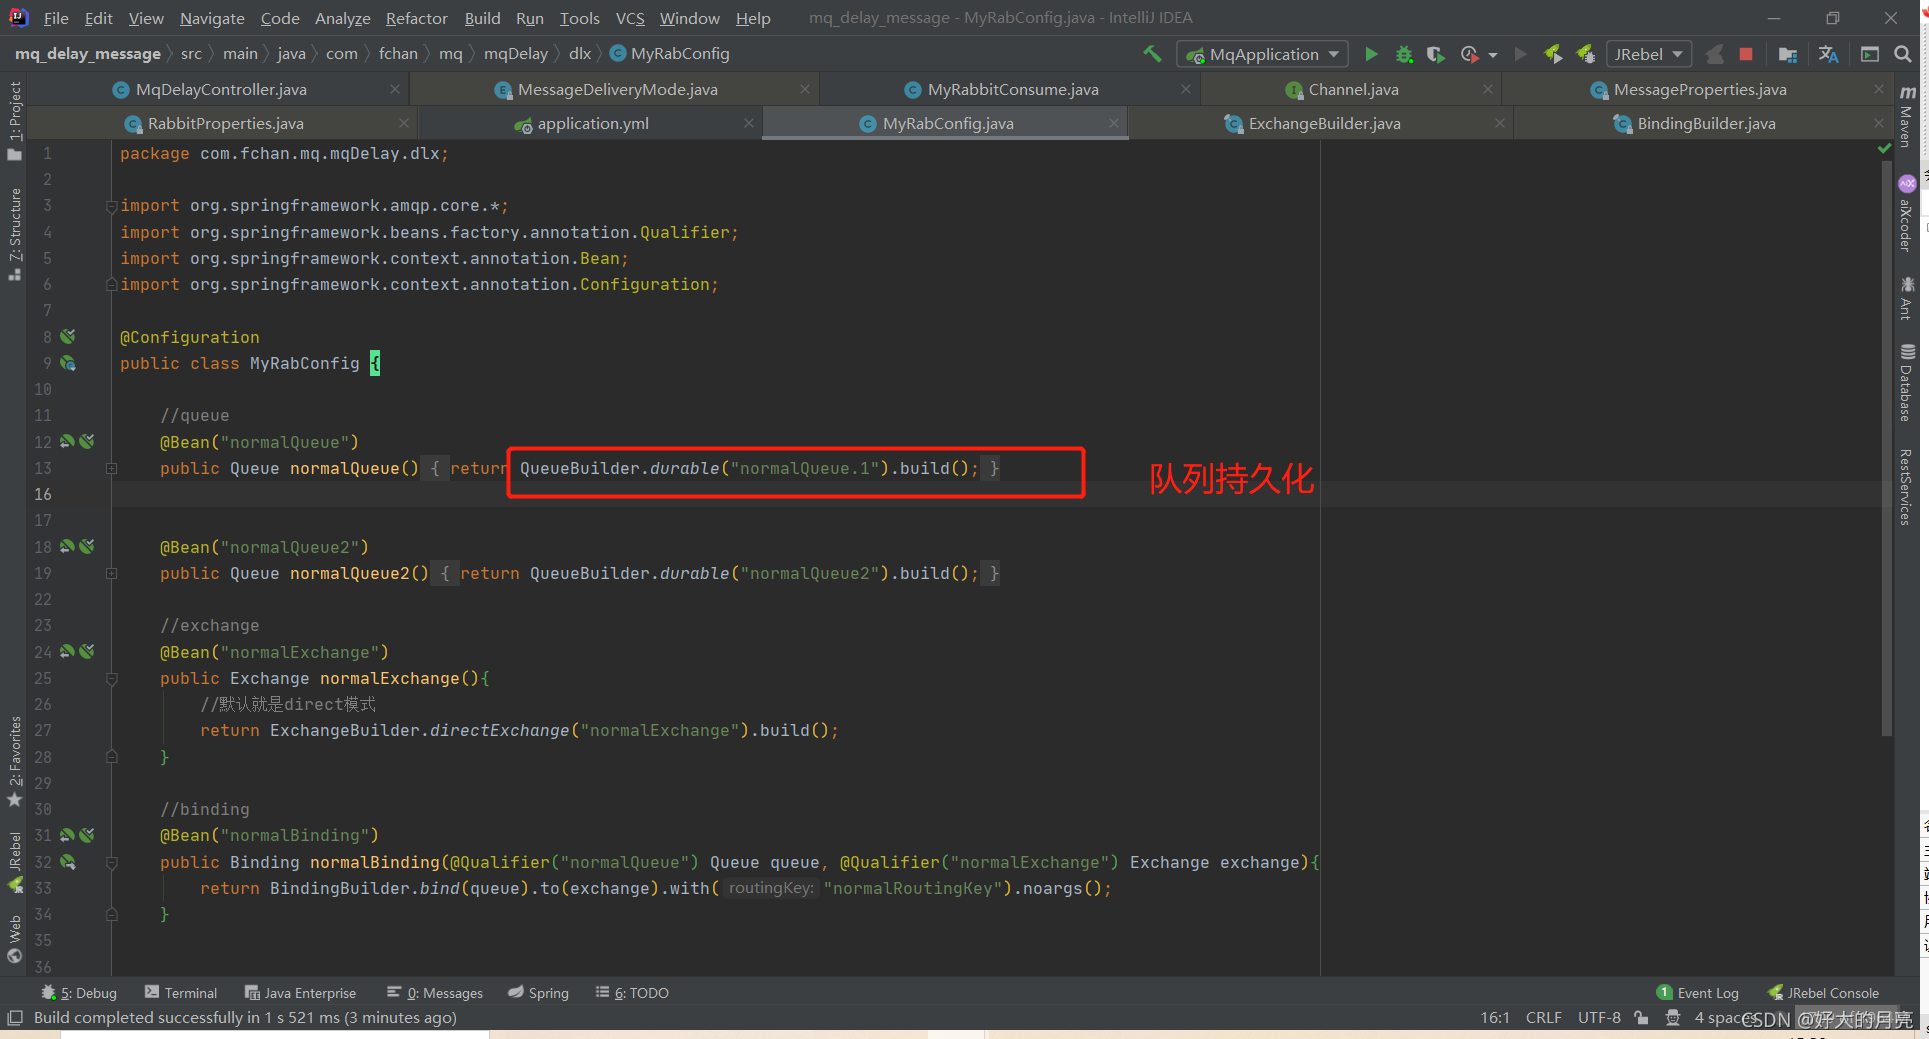Open the Debug tool window
Viewport: 1929px width, 1039px height.
(x=79, y=993)
